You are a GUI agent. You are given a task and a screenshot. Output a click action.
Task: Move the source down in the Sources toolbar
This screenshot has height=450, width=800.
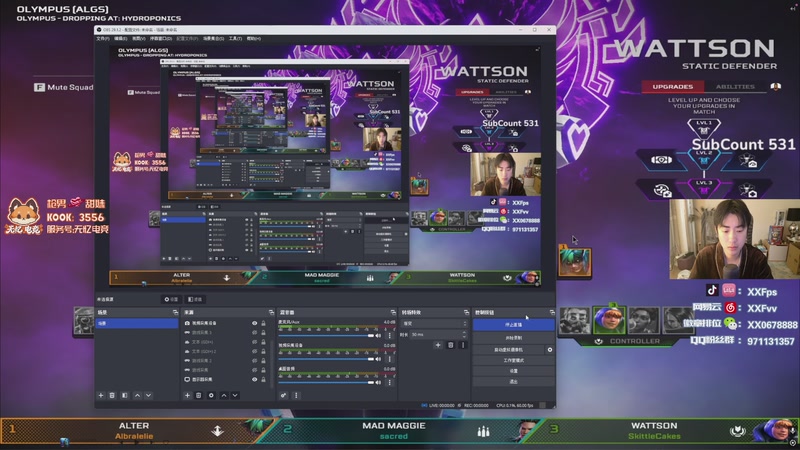click(x=235, y=395)
